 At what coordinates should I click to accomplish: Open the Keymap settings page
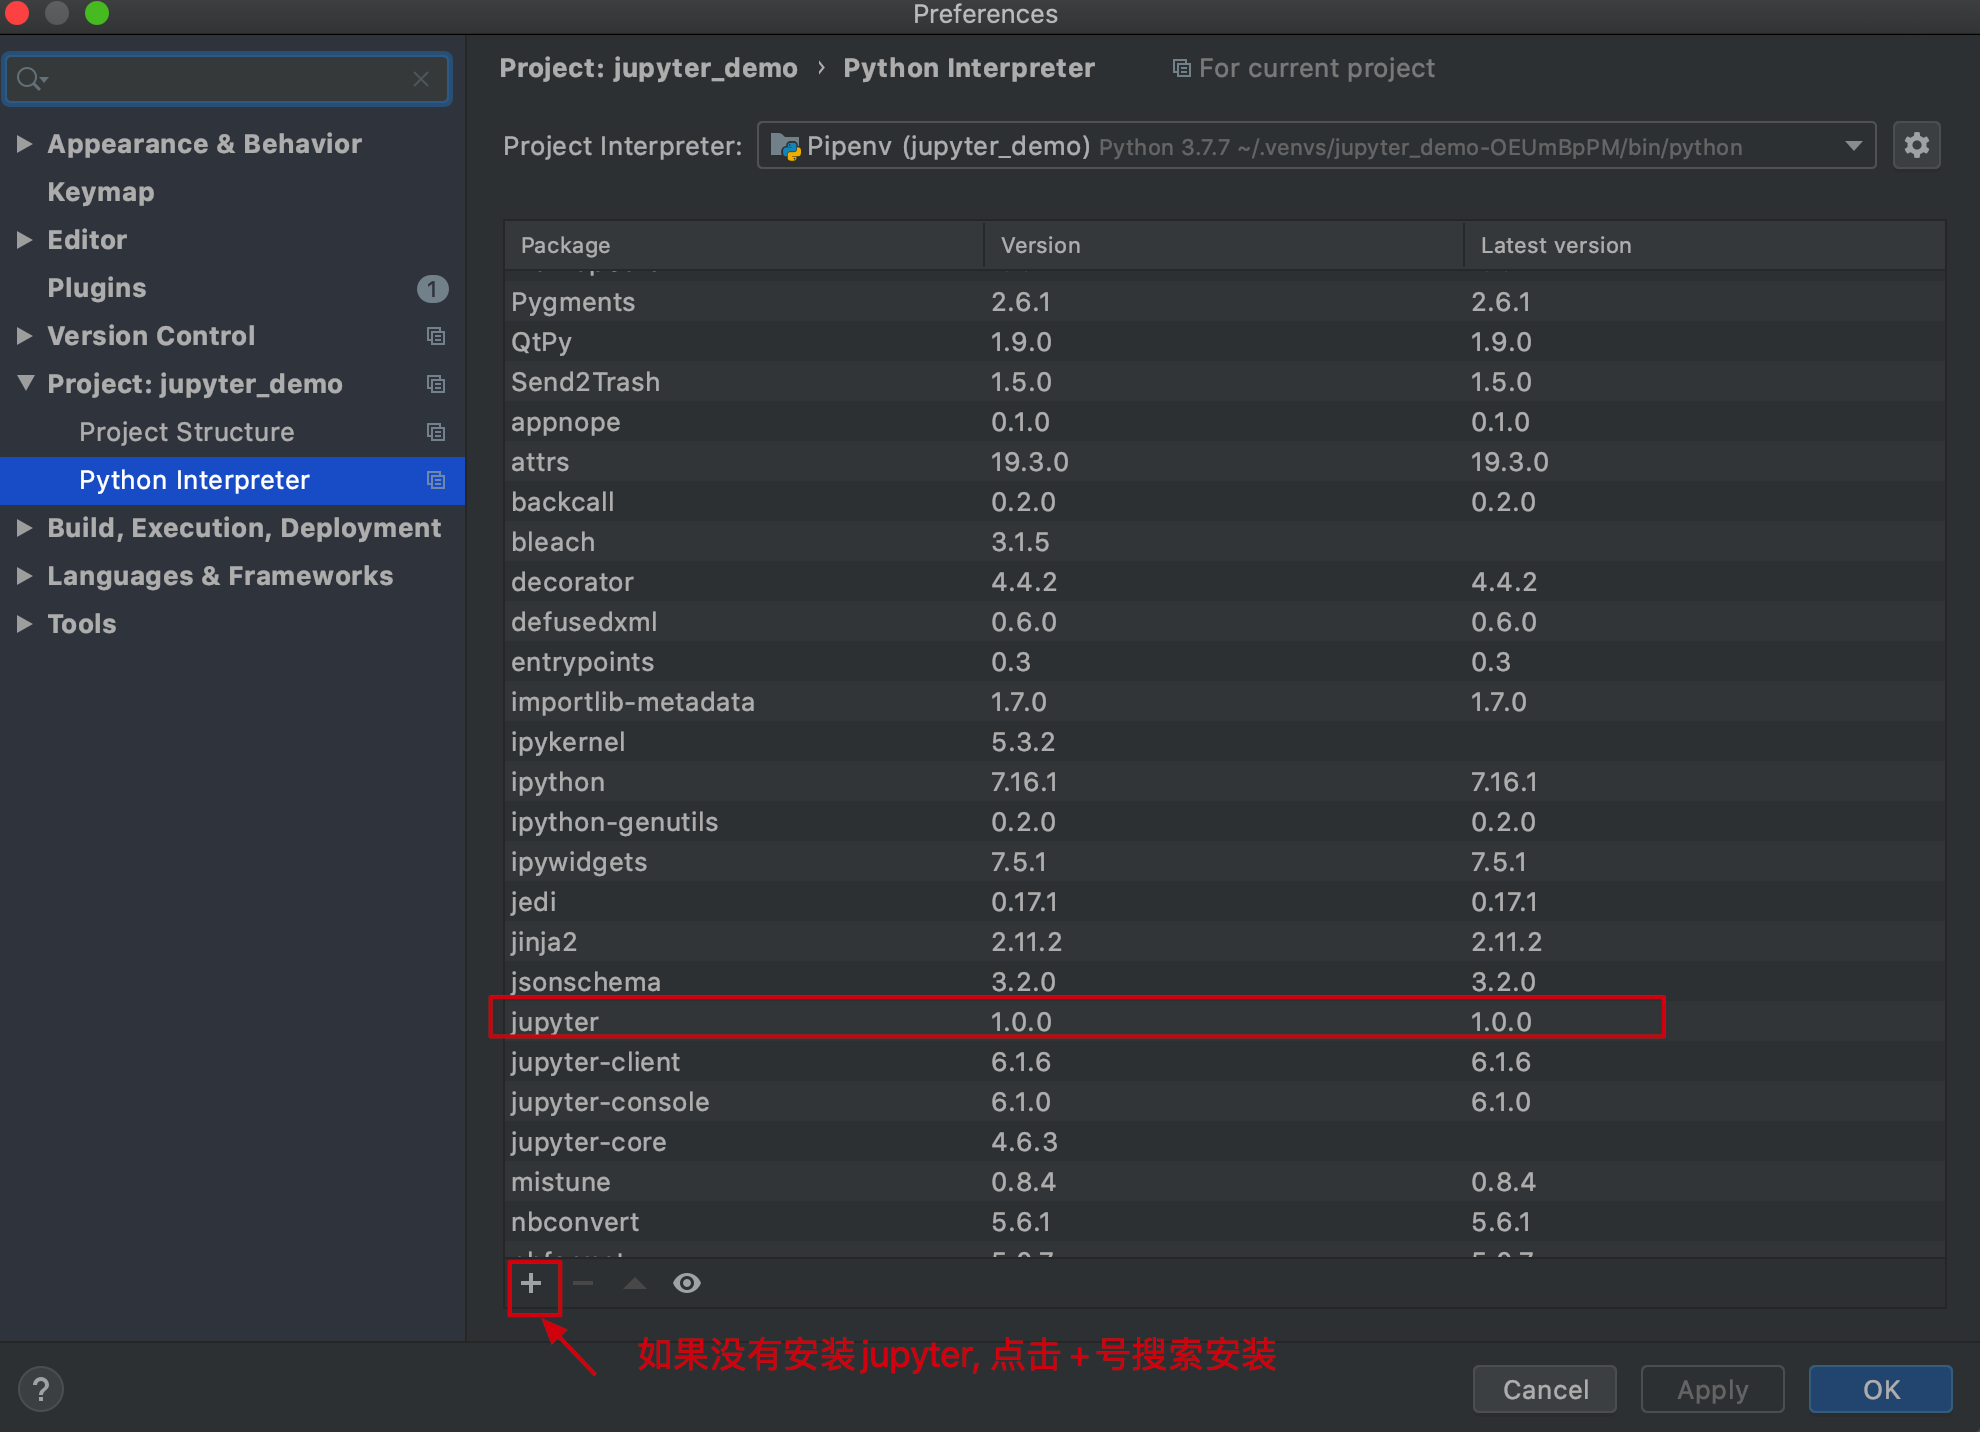[101, 192]
